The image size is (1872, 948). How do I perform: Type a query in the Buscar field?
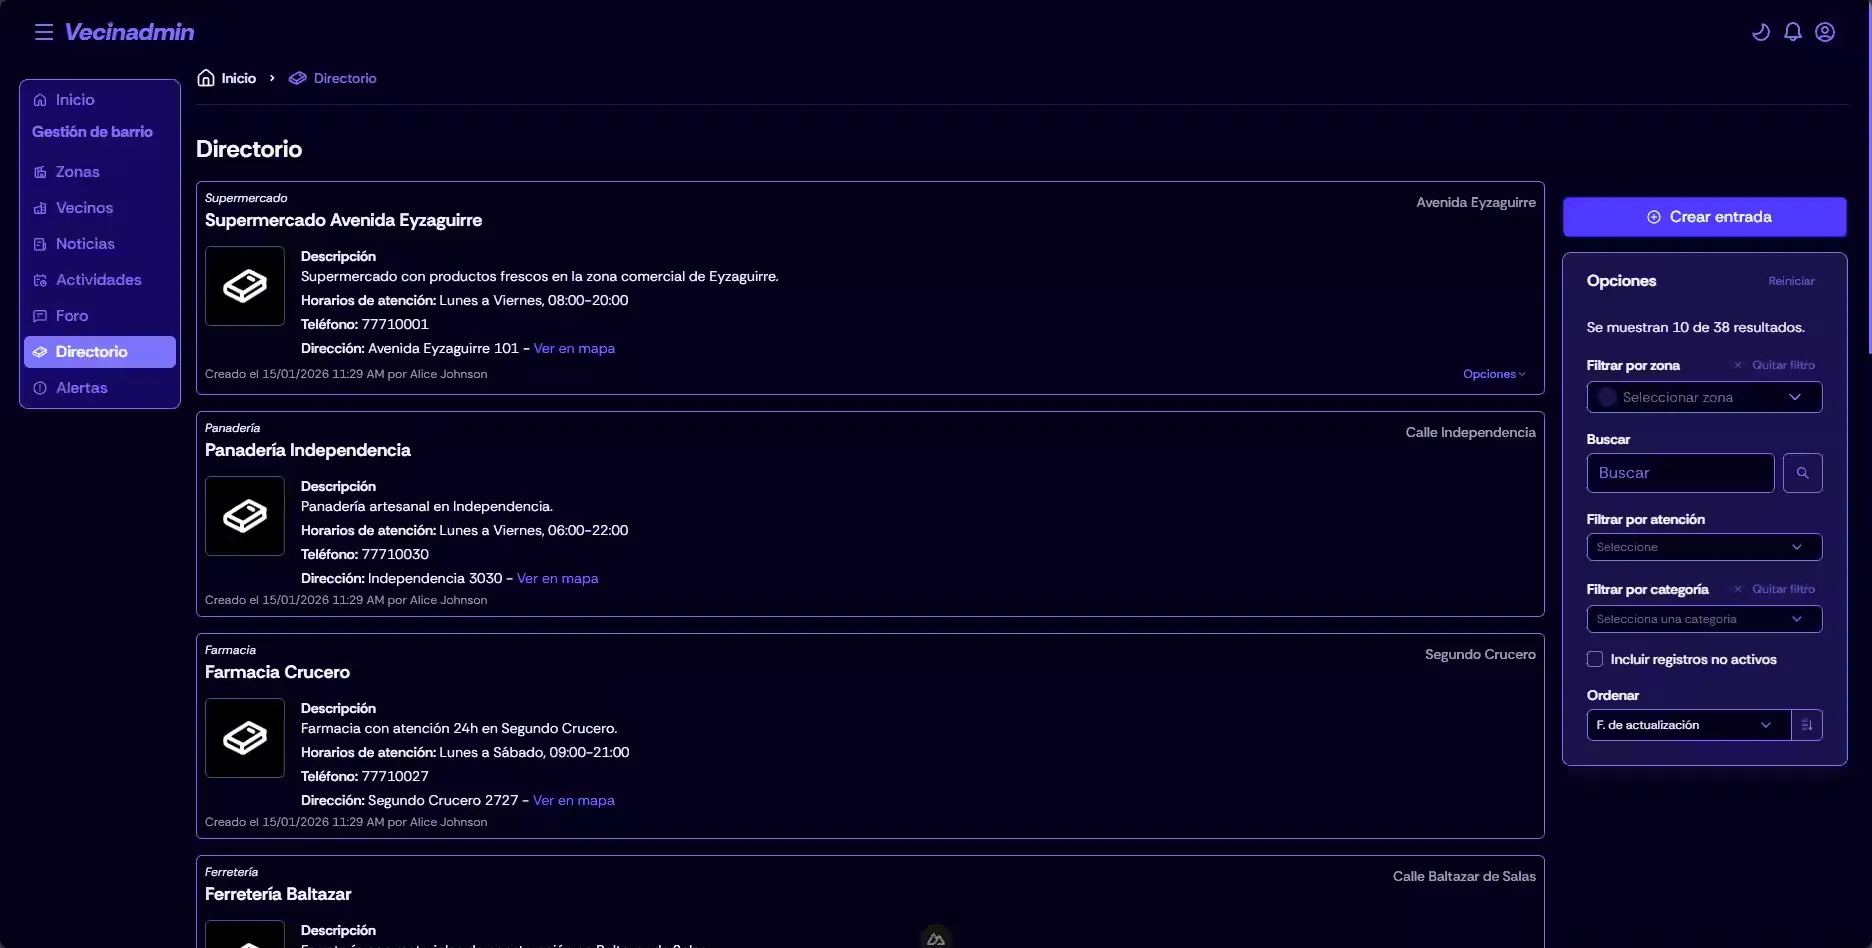tap(1679, 472)
